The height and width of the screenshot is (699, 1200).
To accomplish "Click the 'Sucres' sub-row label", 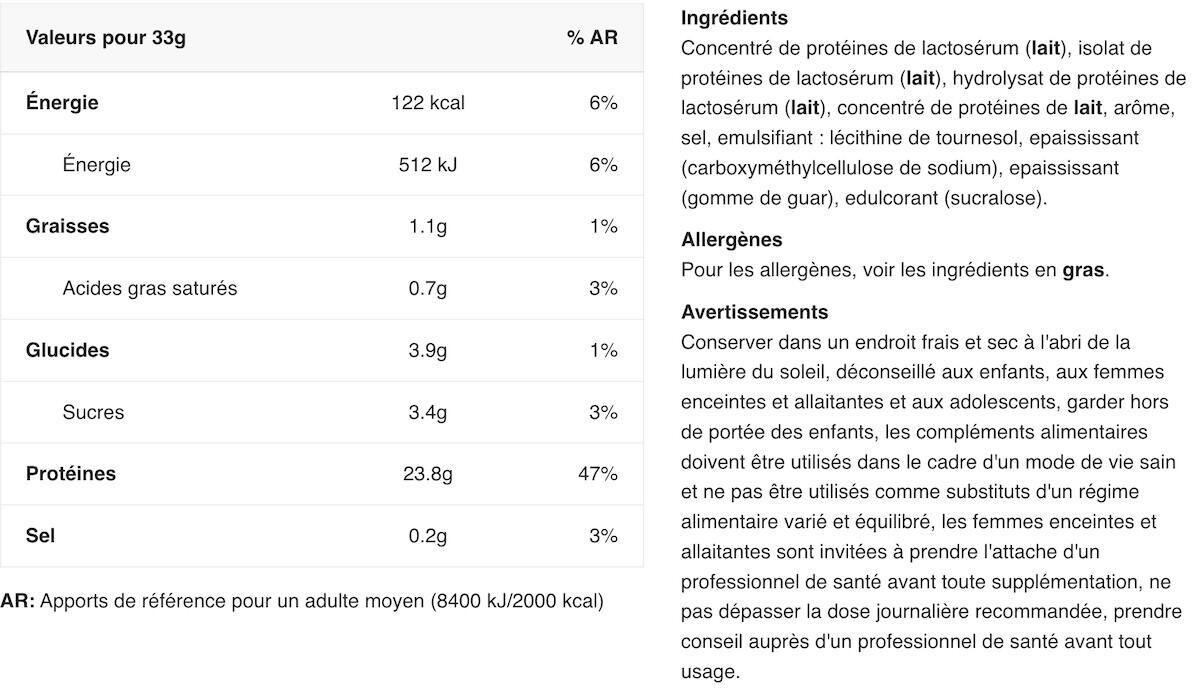I will tap(93, 412).
